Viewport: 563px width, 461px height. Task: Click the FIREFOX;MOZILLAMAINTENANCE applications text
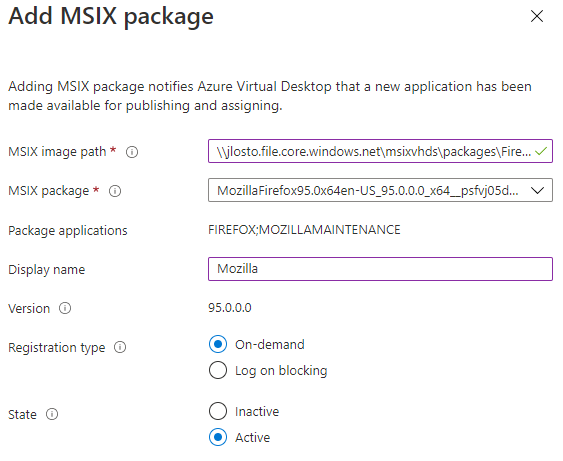pyautogui.click(x=304, y=230)
